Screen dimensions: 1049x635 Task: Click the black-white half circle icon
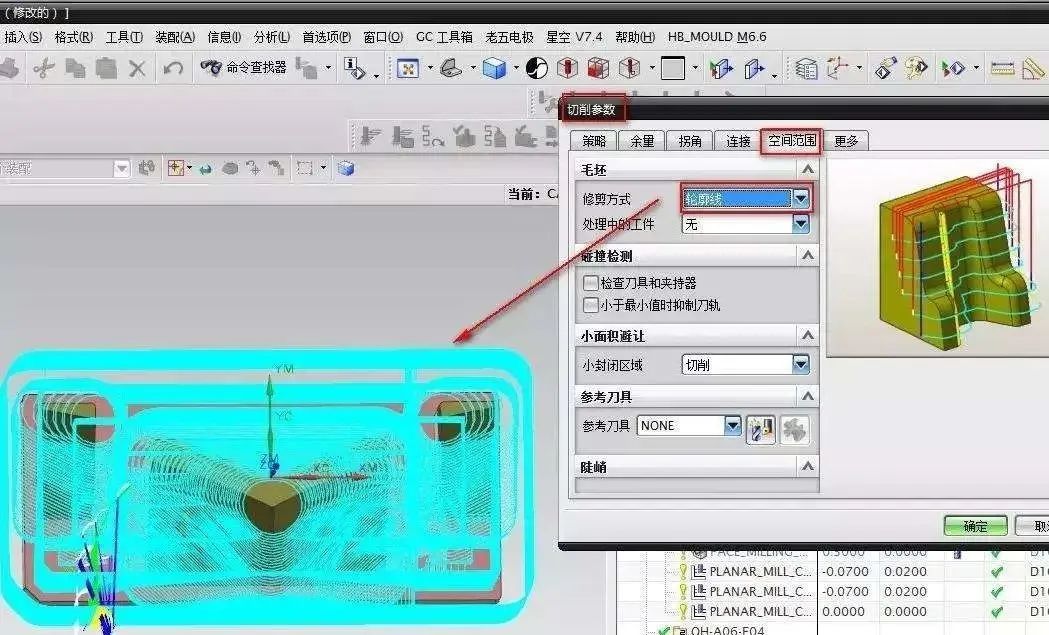pyautogui.click(x=537, y=68)
